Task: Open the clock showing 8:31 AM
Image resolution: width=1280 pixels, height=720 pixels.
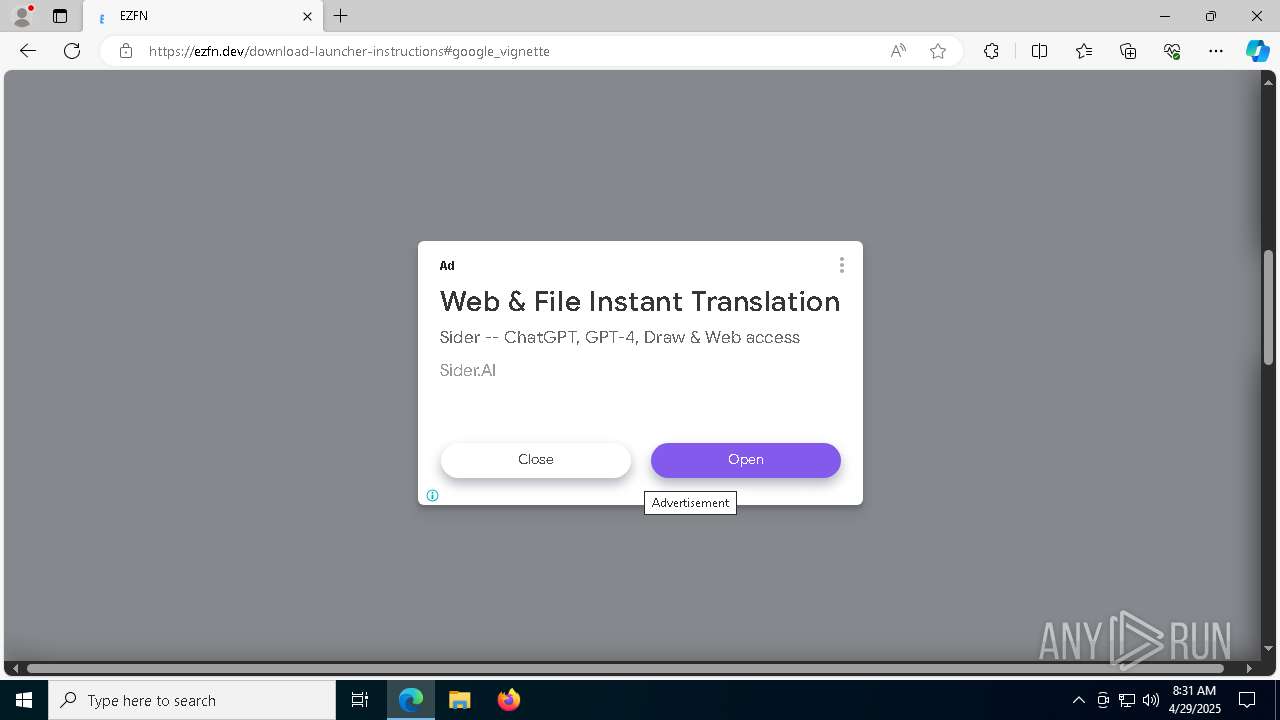Action: (1195, 700)
